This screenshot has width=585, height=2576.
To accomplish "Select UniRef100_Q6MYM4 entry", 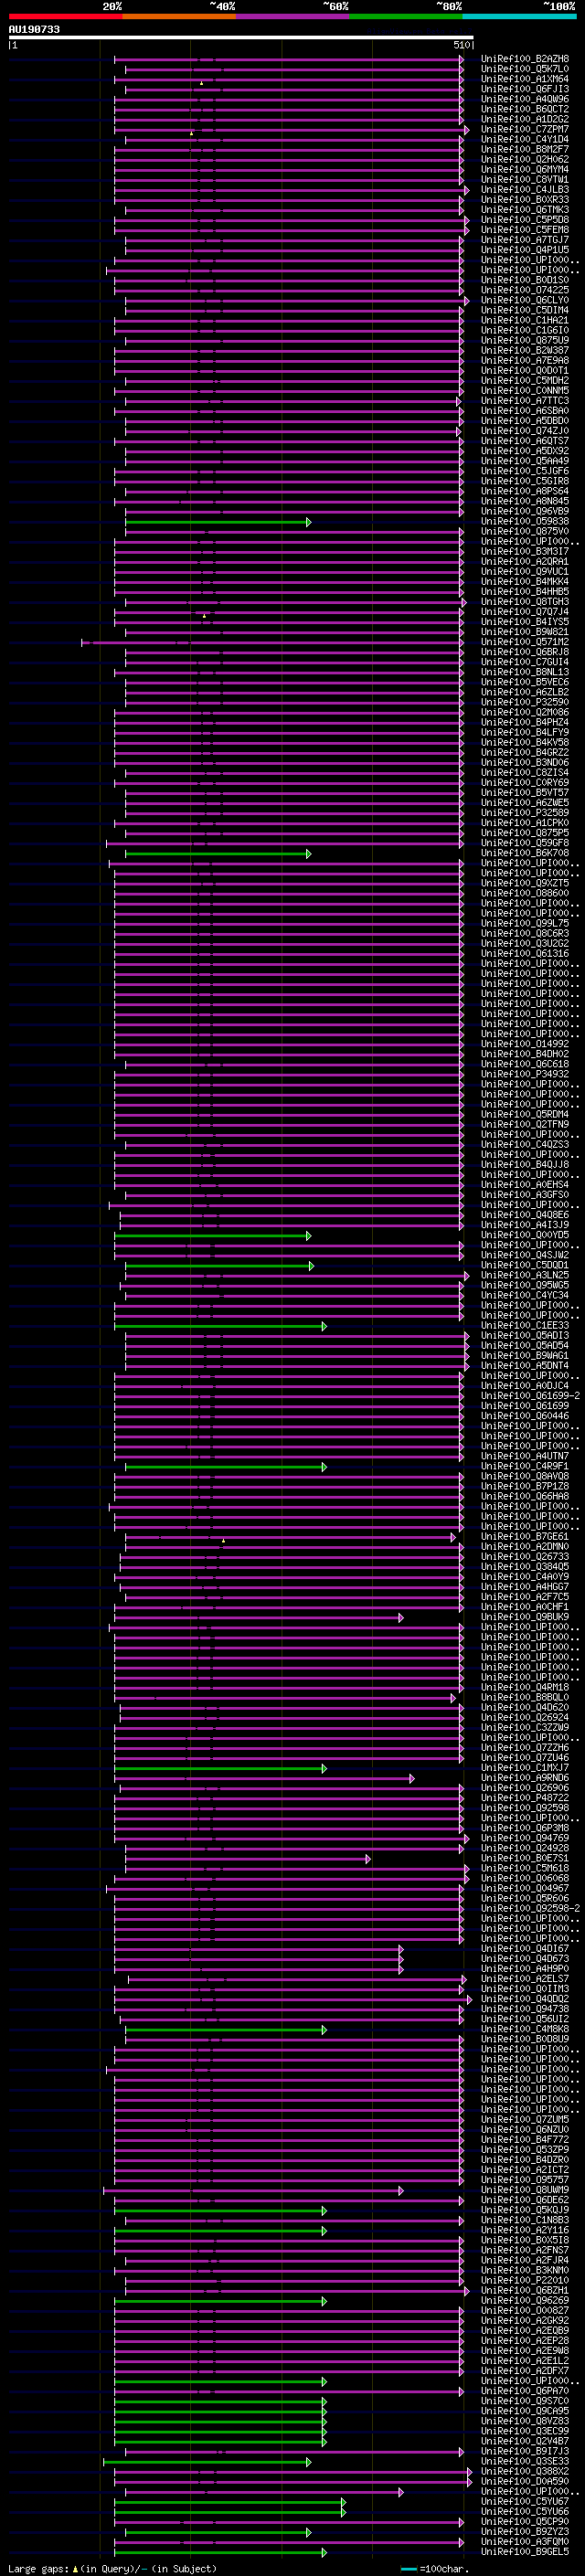I will (x=524, y=169).
